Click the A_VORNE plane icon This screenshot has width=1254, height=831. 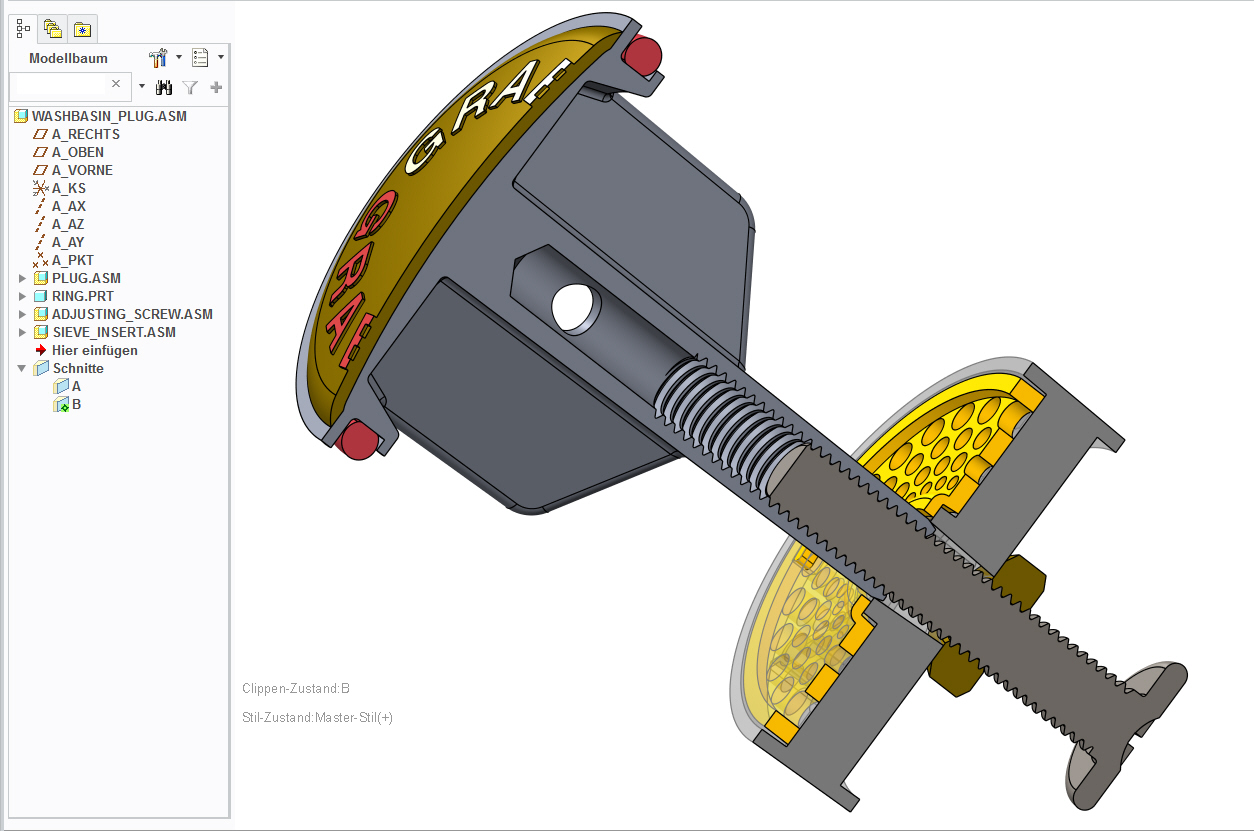41,170
